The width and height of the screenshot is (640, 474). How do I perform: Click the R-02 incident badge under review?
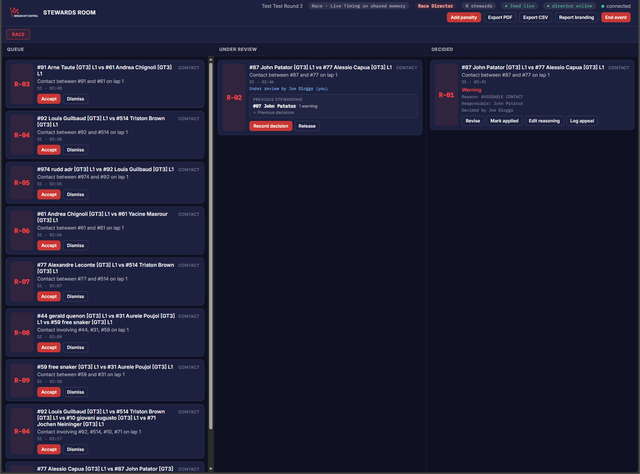[234, 98]
